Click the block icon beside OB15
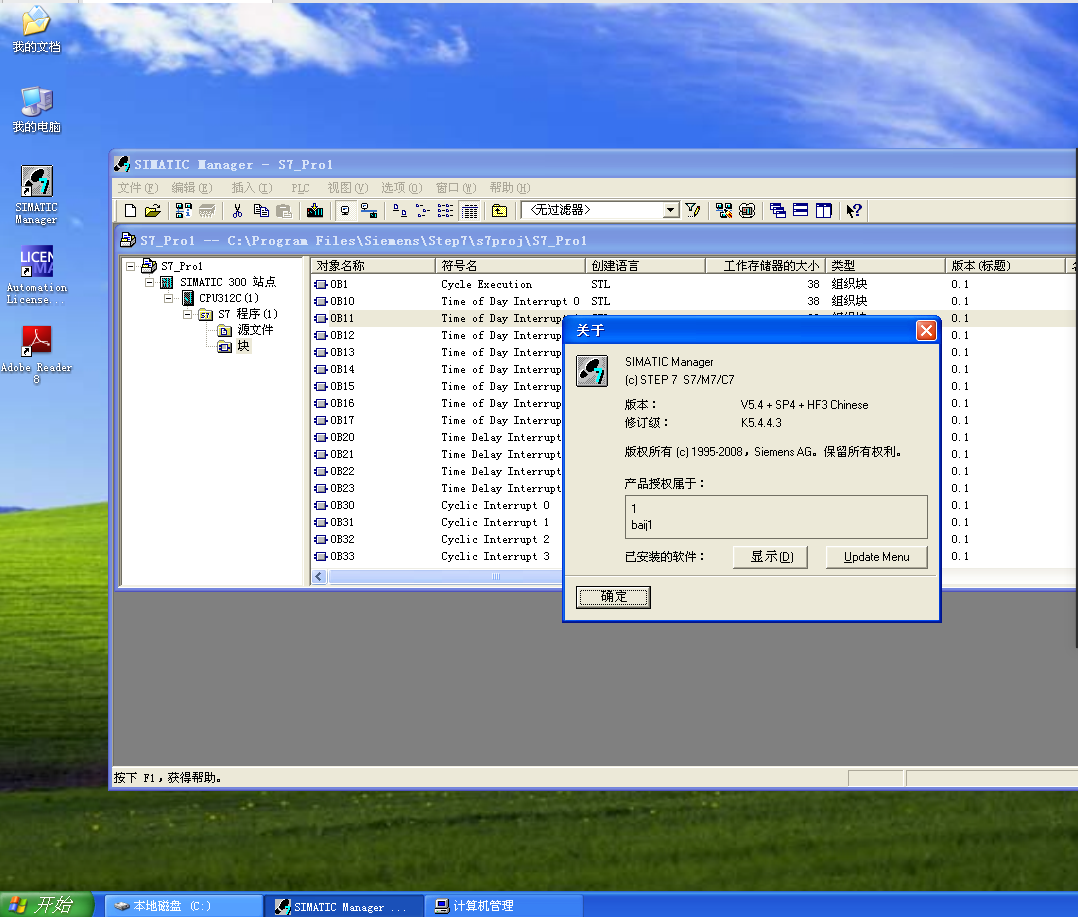The width and height of the screenshot is (1078, 917). pyautogui.click(x=320, y=386)
